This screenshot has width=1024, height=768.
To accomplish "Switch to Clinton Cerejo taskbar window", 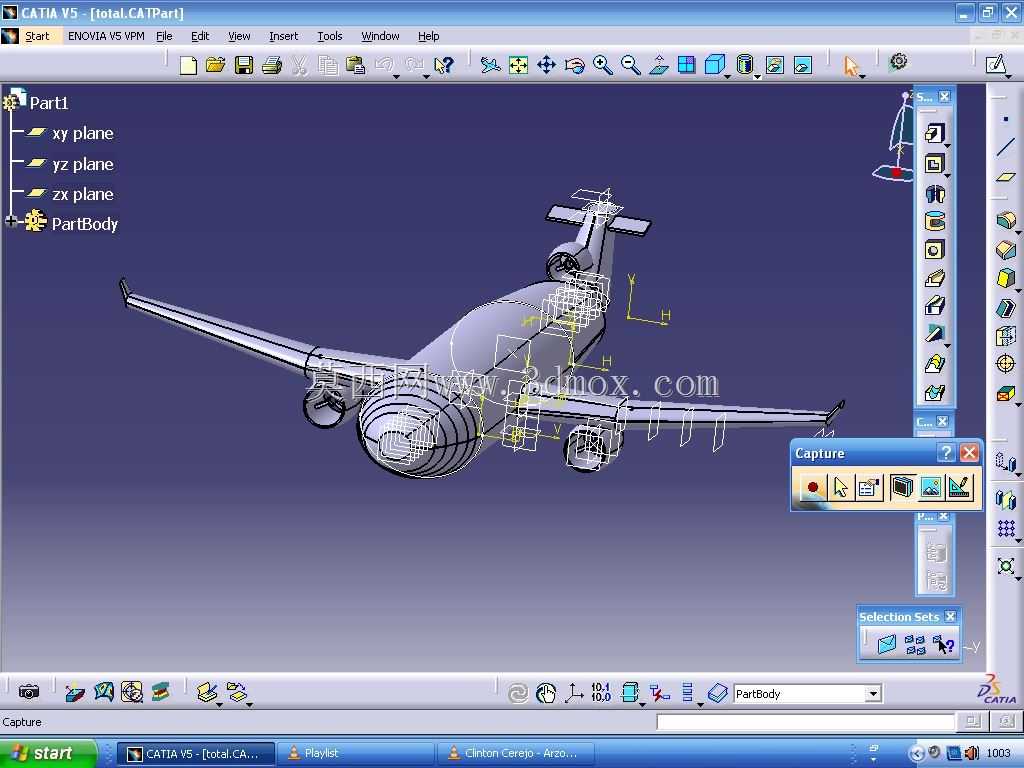I will click(x=518, y=753).
